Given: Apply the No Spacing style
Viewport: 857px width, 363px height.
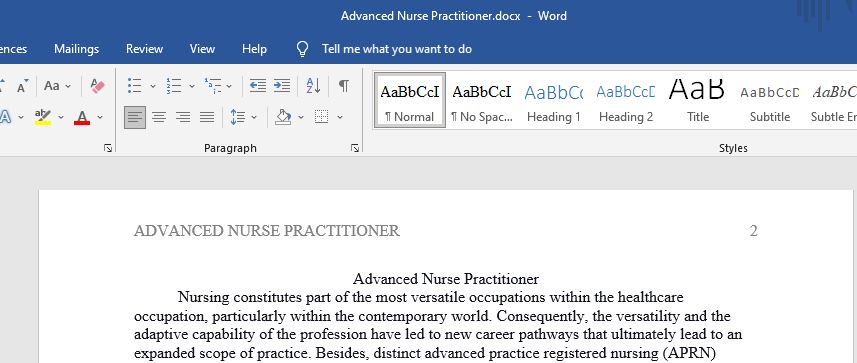Looking at the screenshot, I should (482, 101).
